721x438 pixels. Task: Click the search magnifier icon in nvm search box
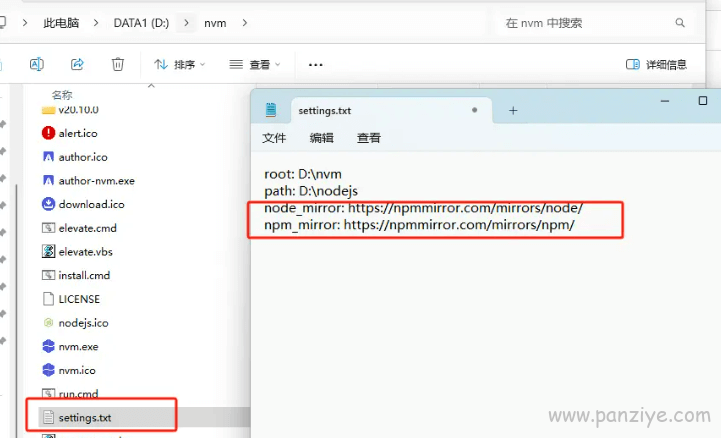[680, 23]
